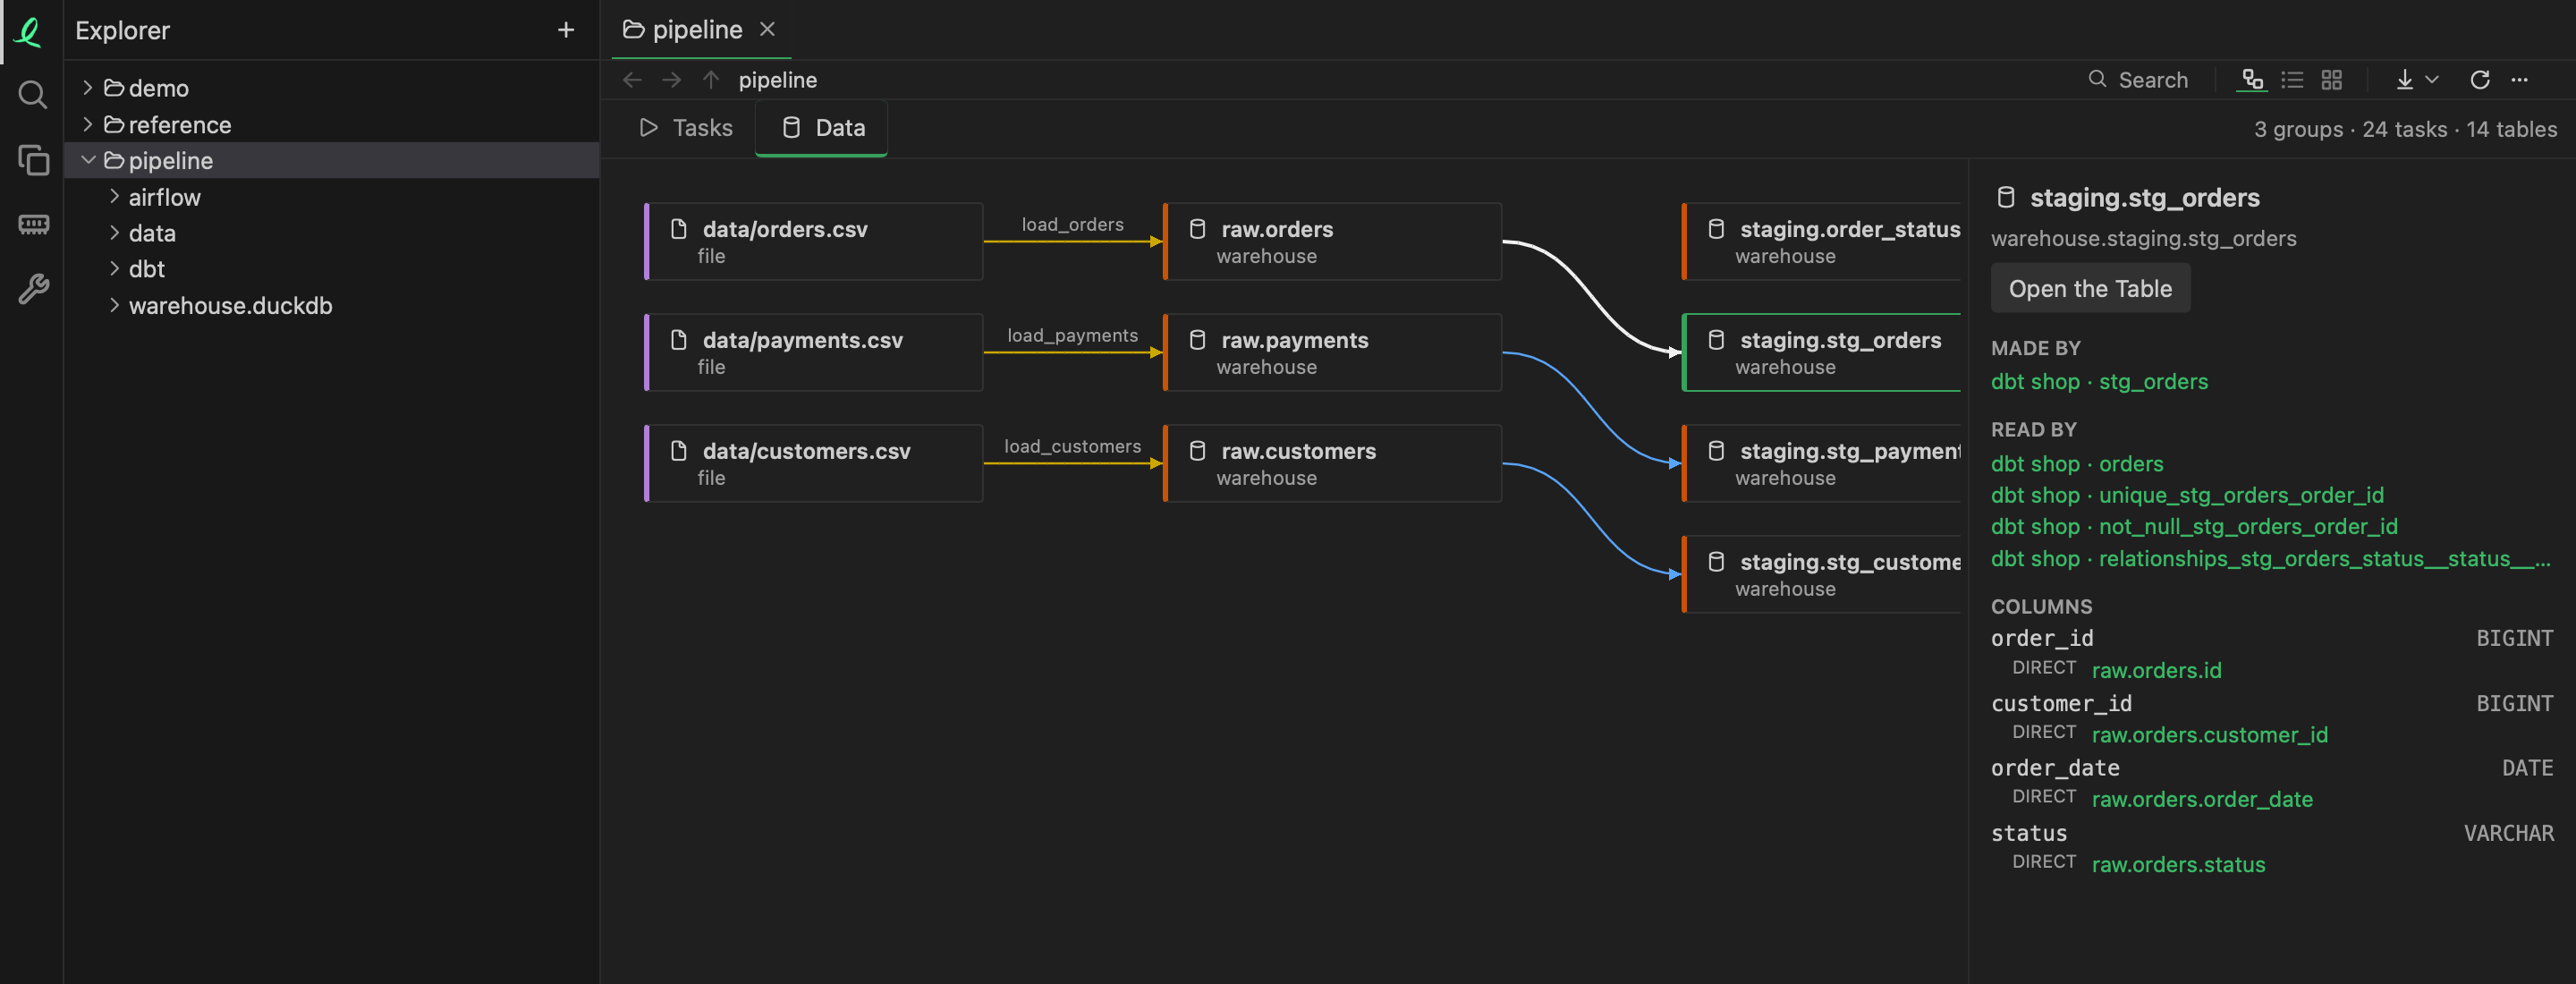Click the load_customers edge label
Viewport: 2576px width, 984px height.
pos(1072,447)
